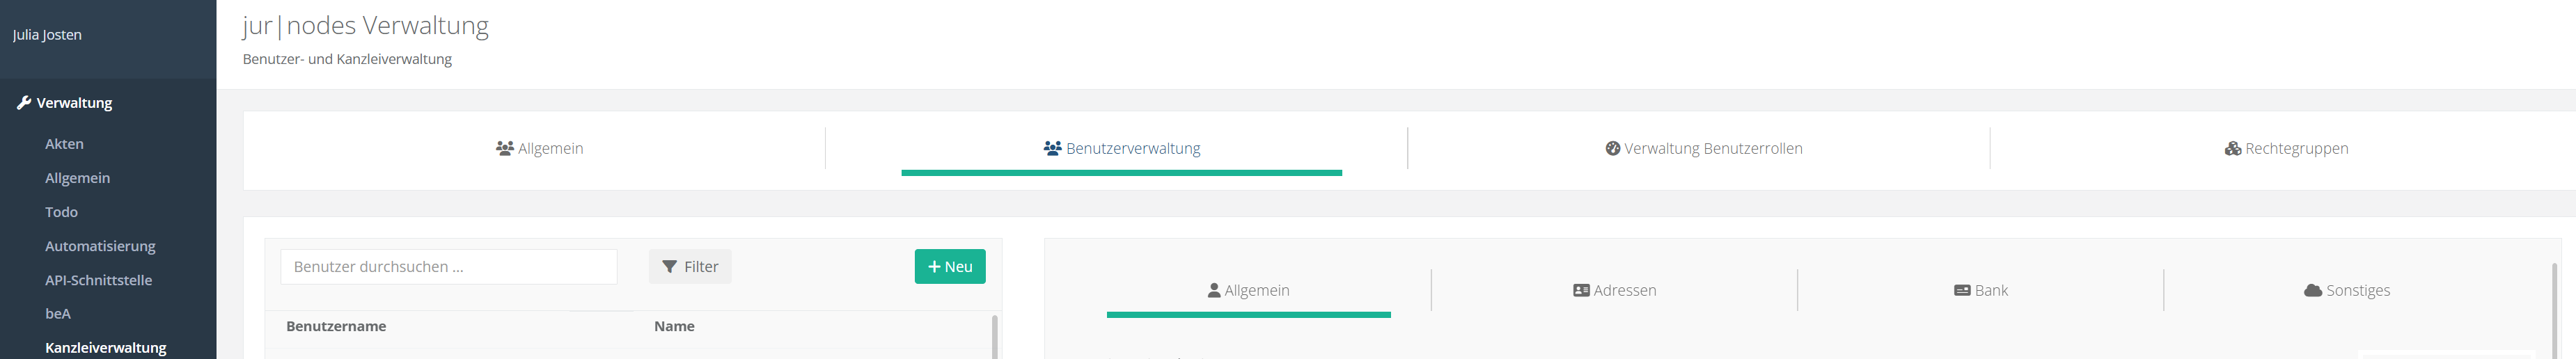Create a new user with Neu
Viewport: 2576px width, 359px height.
click(949, 266)
